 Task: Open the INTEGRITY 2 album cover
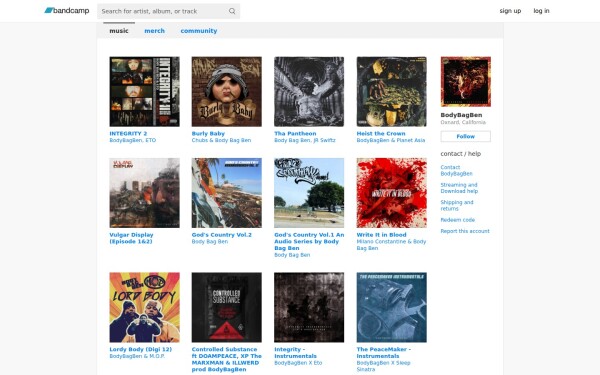point(144,91)
